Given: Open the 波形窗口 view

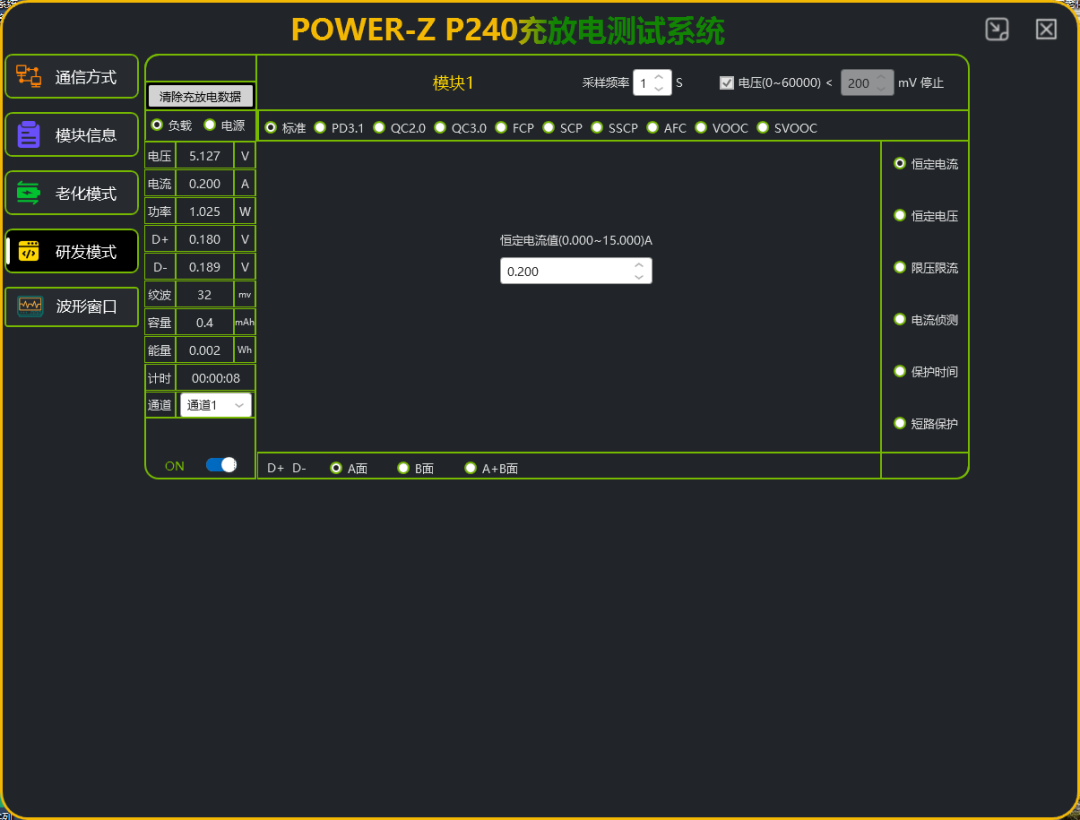Looking at the screenshot, I should tap(72, 306).
